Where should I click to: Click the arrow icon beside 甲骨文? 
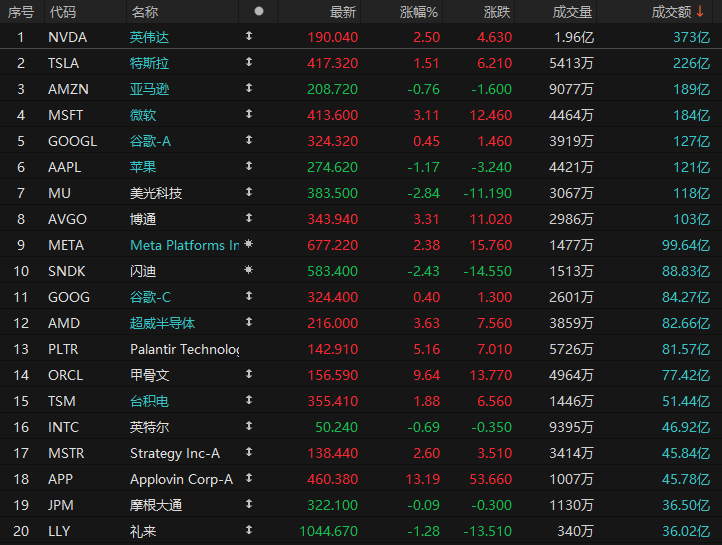click(x=249, y=374)
